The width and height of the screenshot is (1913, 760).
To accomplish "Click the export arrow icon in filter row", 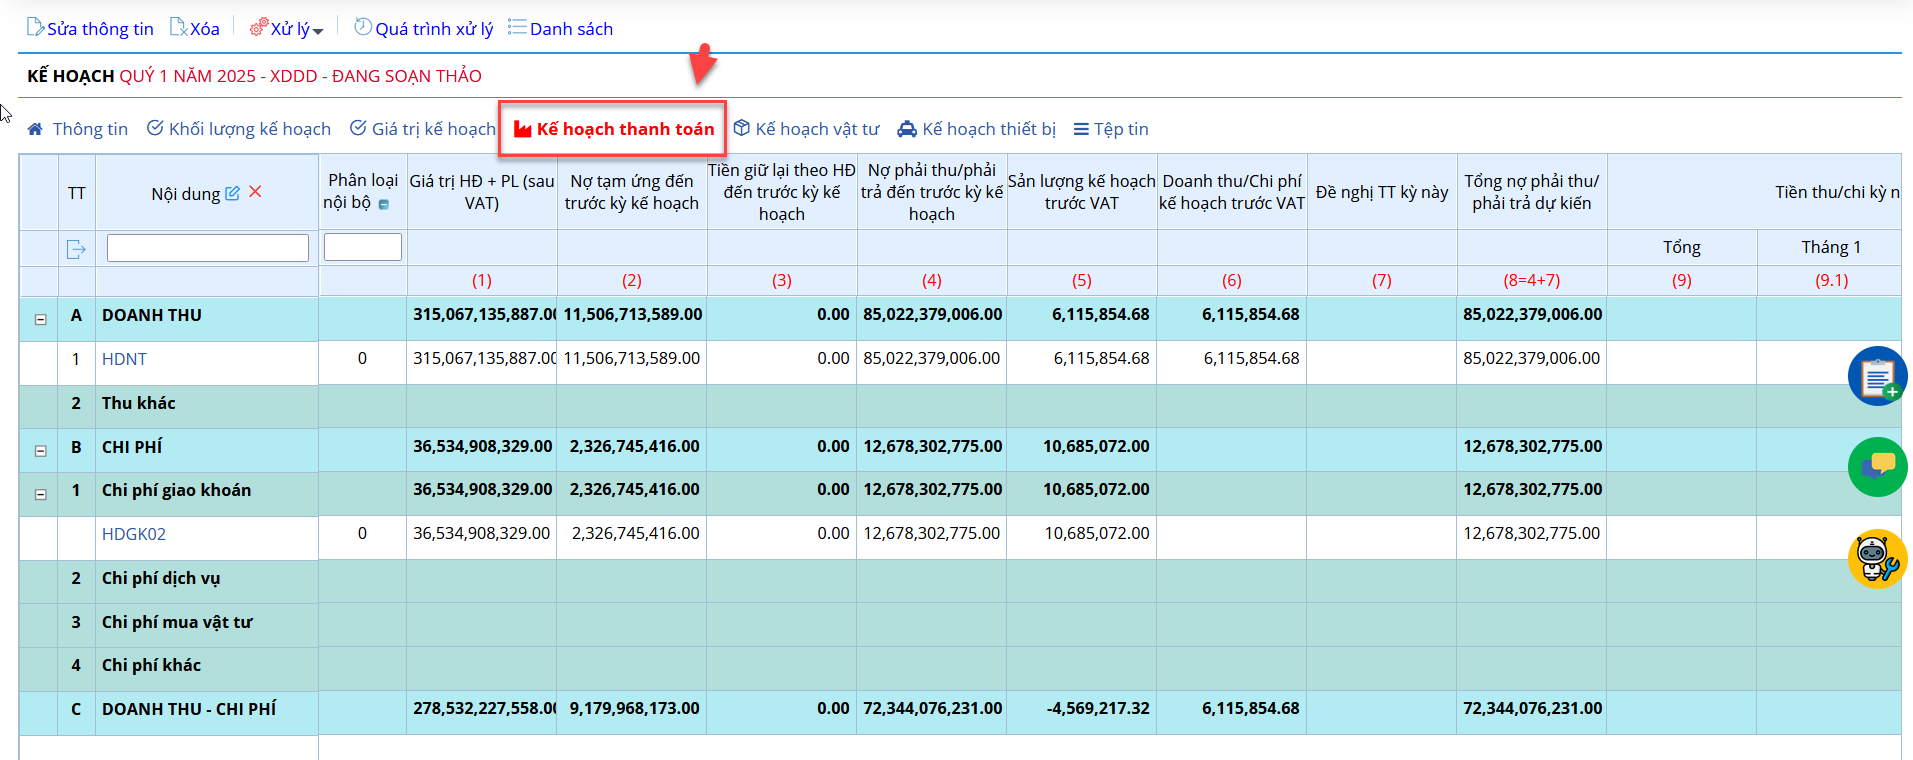I will (76, 249).
